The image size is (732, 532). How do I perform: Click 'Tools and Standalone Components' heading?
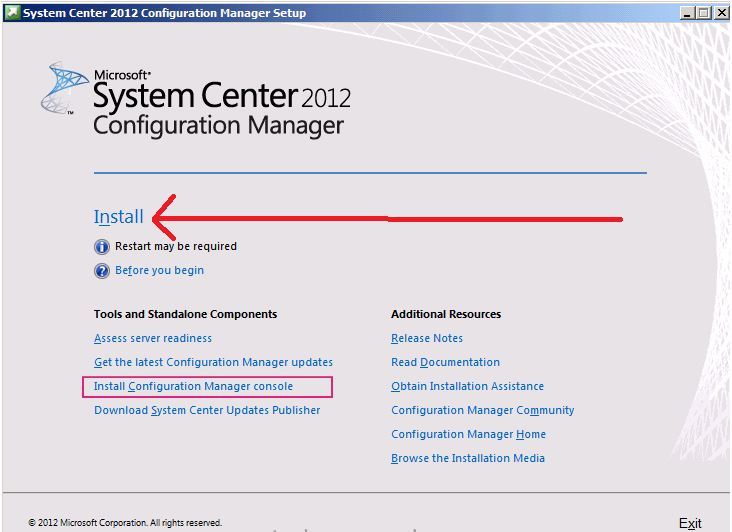pyautogui.click(x=185, y=314)
